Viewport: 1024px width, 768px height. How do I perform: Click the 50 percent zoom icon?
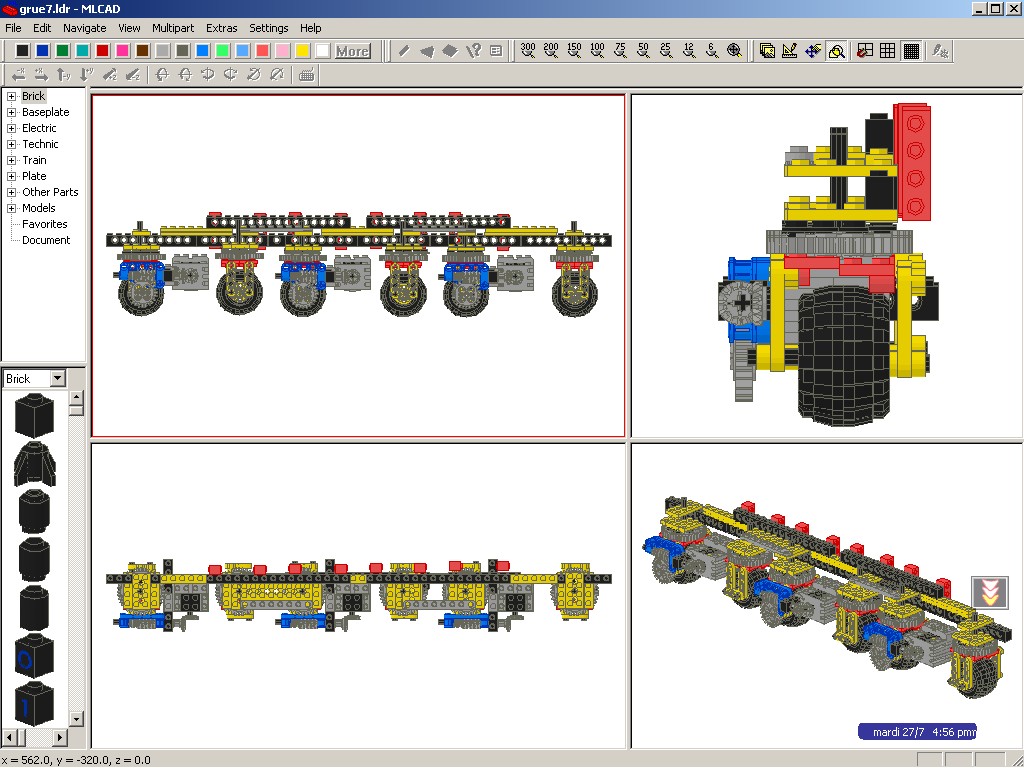coord(643,51)
